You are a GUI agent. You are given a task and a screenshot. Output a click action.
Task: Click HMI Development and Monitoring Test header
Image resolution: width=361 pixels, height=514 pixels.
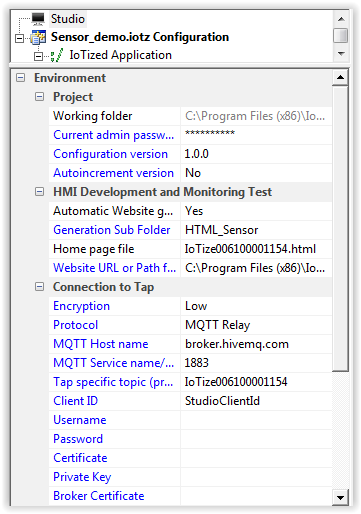coord(162,192)
